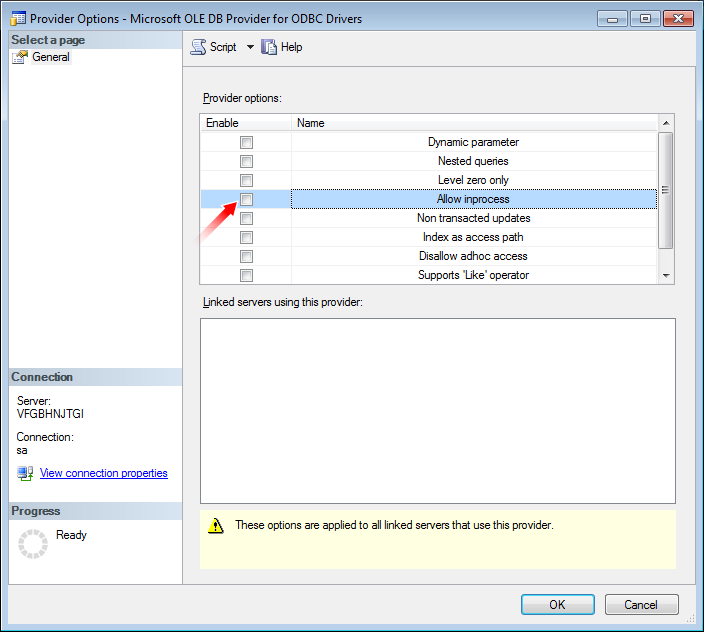The image size is (704, 632).
Task: Click the Ready progress spinner icon
Action: click(33, 544)
